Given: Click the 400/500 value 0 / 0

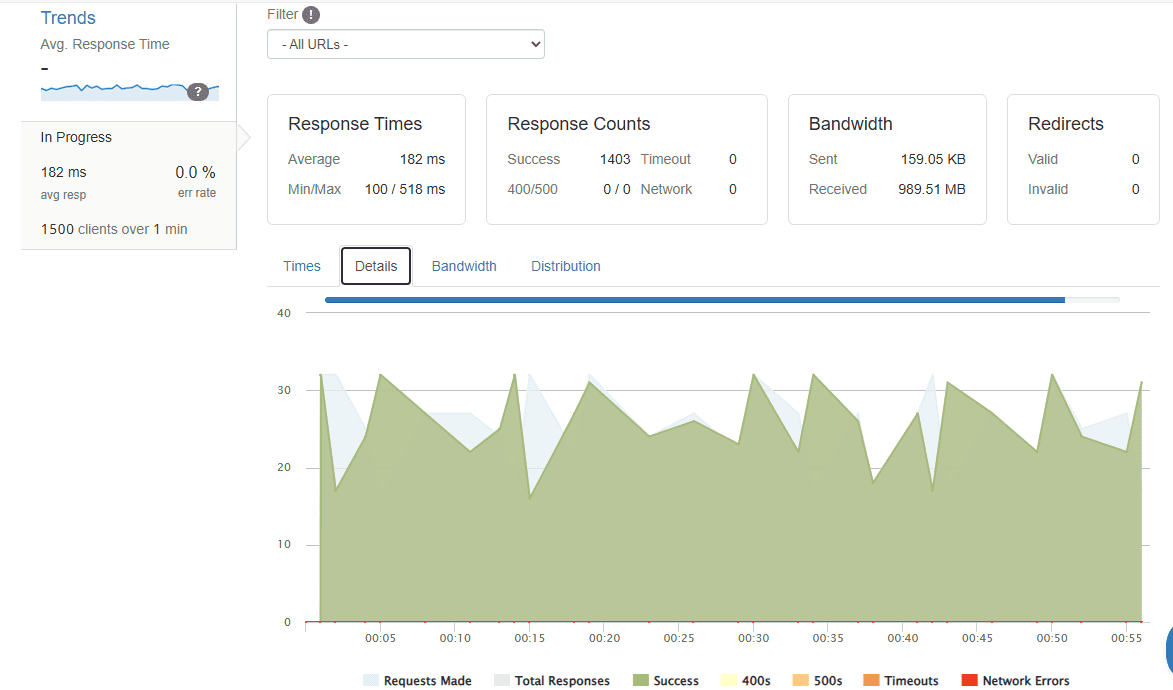Looking at the screenshot, I should coord(616,189).
